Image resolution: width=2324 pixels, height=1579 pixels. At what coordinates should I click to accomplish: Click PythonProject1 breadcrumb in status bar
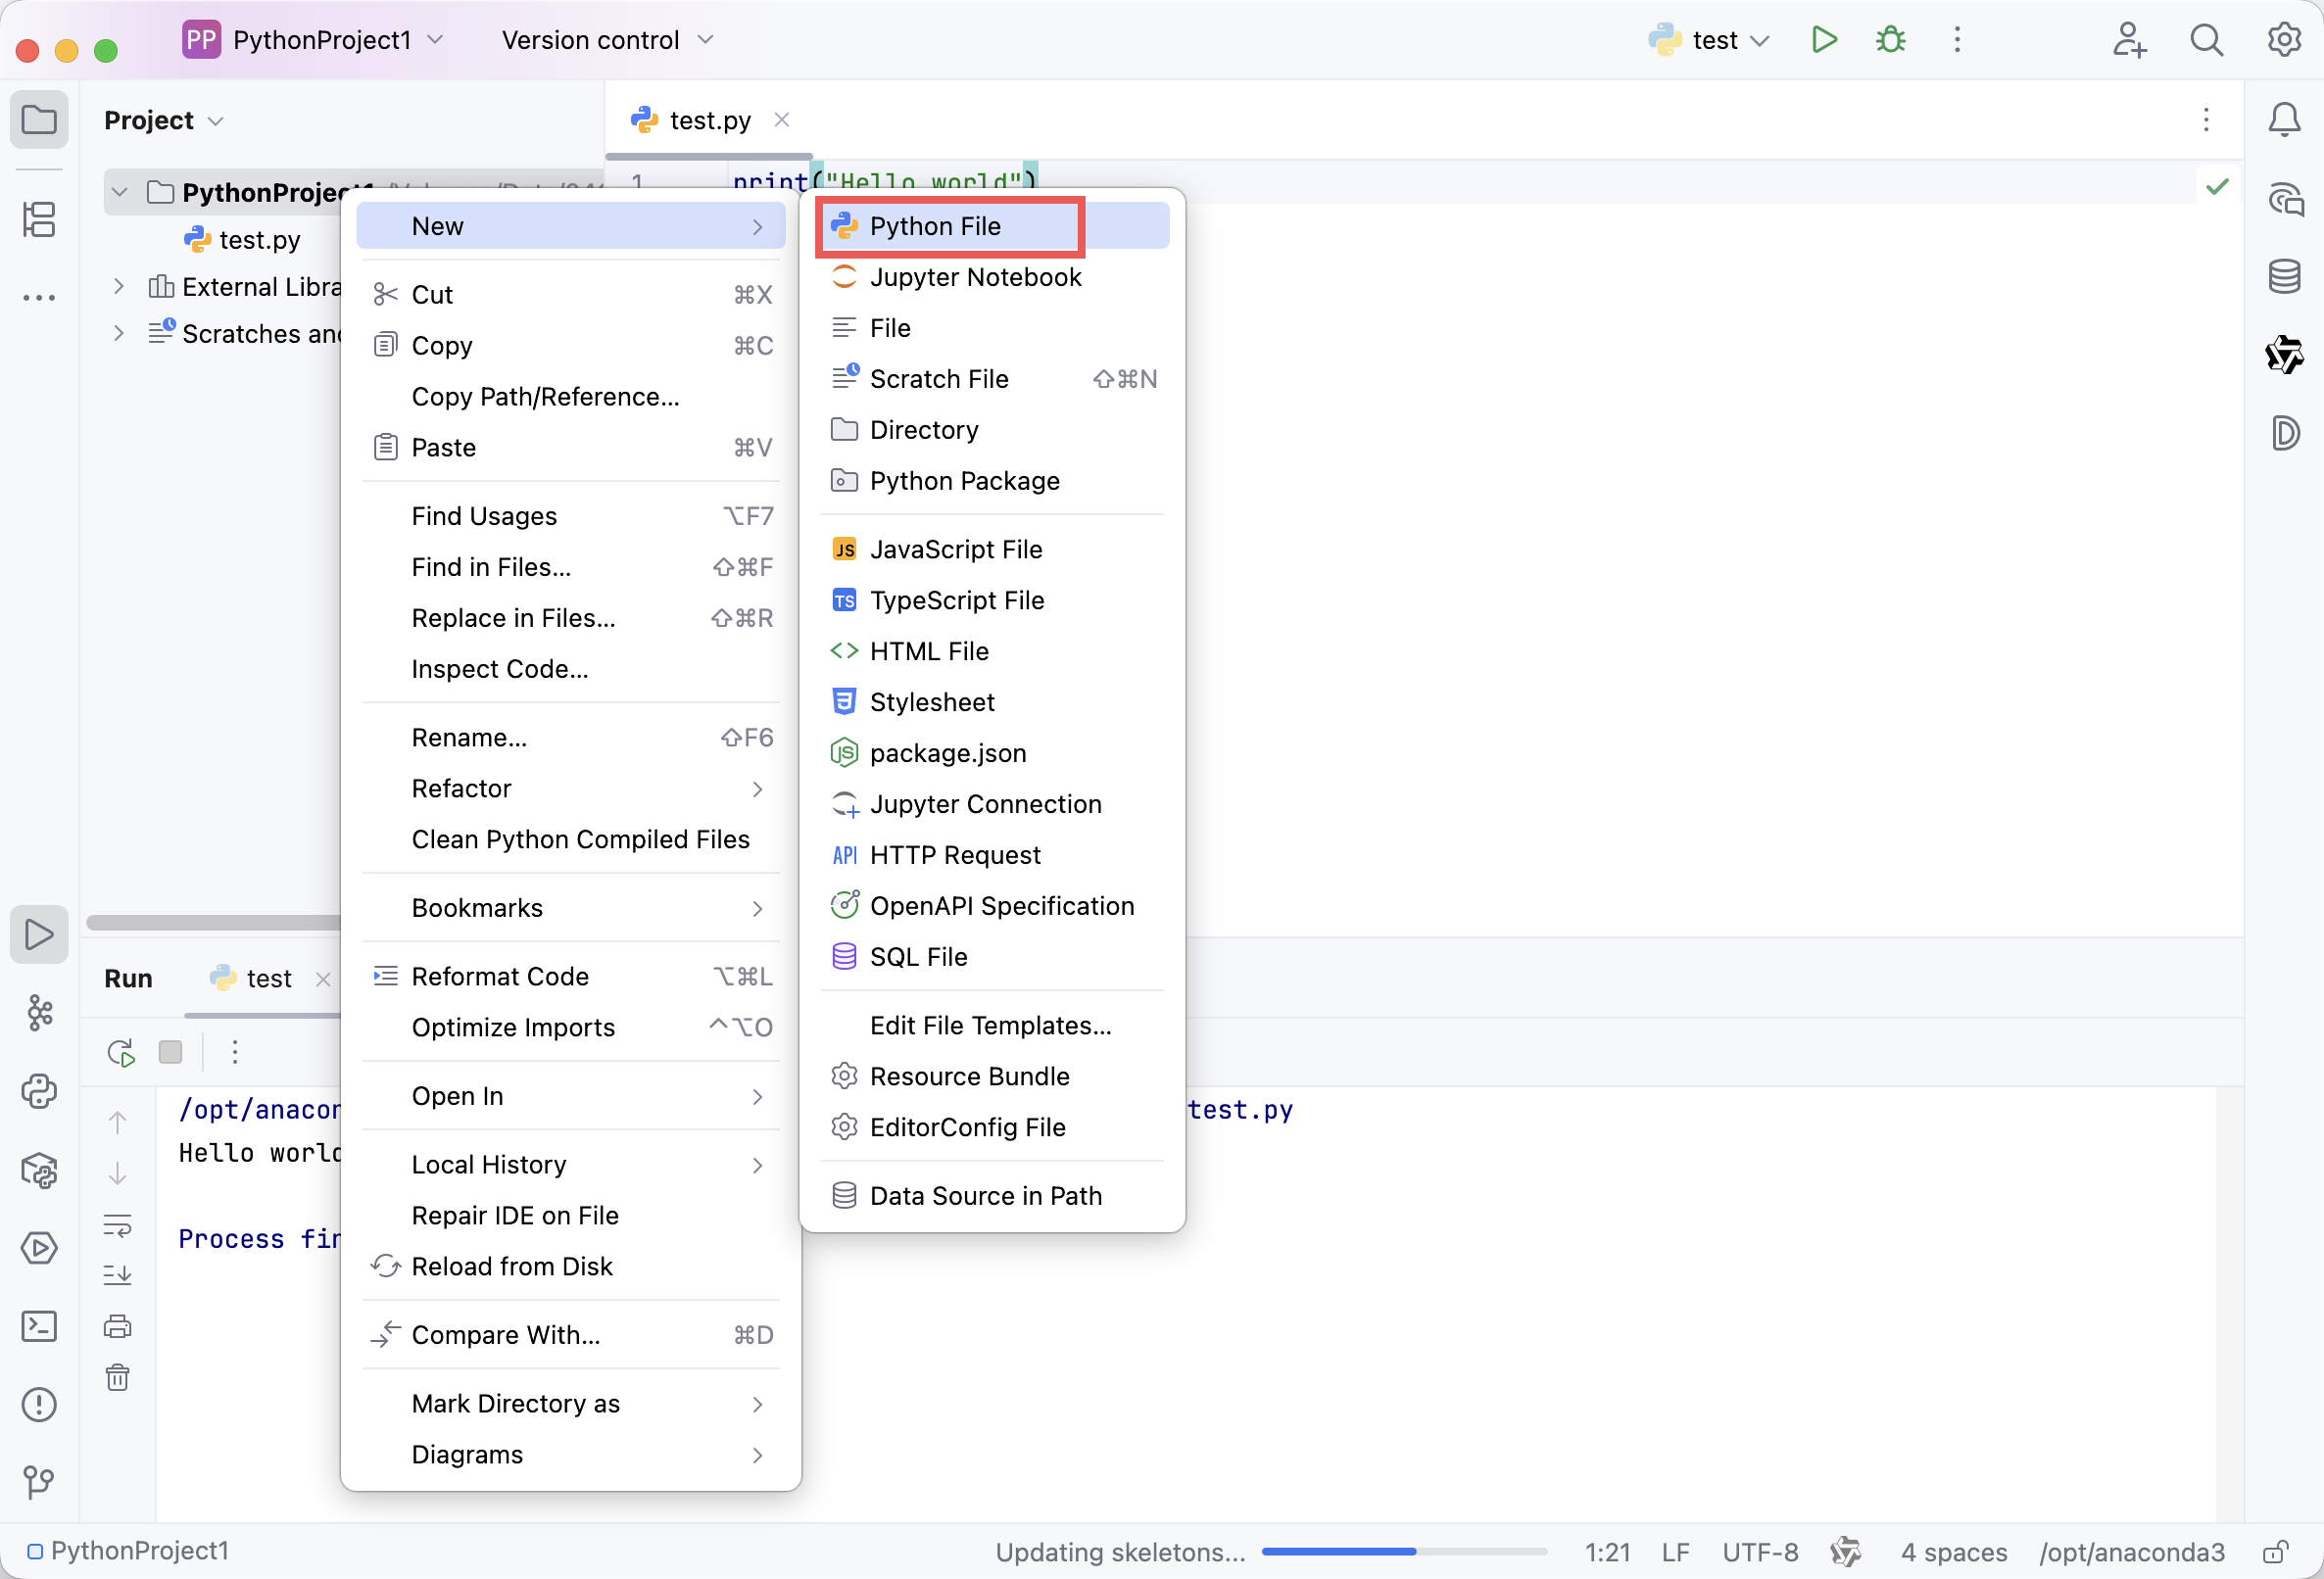click(x=129, y=1551)
